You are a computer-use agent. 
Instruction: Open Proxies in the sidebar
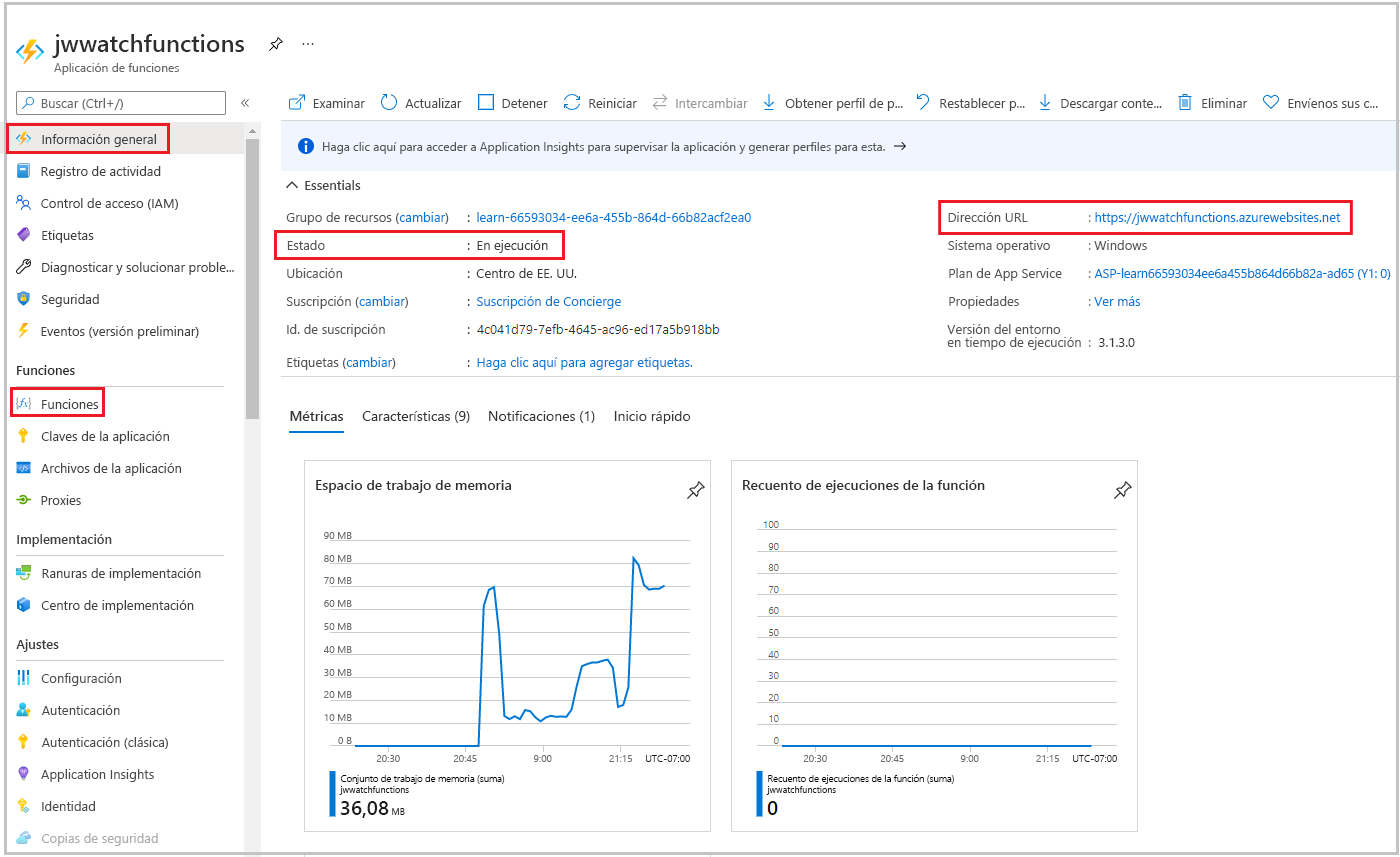(61, 500)
